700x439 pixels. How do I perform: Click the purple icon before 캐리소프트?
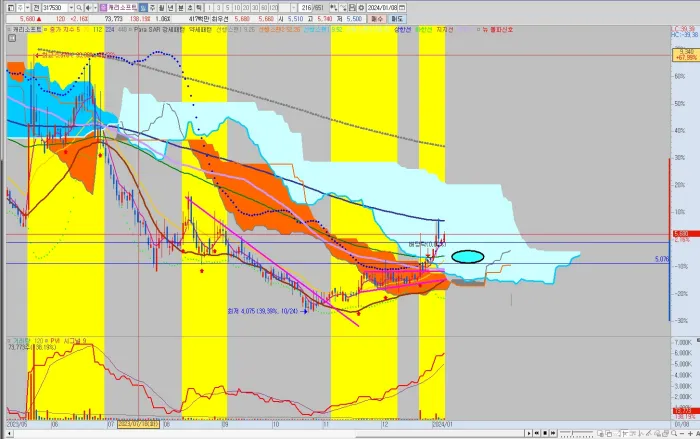click(104, 8)
